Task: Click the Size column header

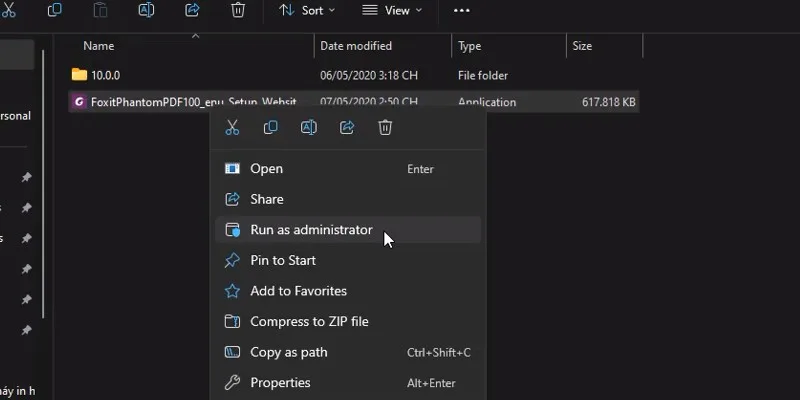Action: (582, 46)
